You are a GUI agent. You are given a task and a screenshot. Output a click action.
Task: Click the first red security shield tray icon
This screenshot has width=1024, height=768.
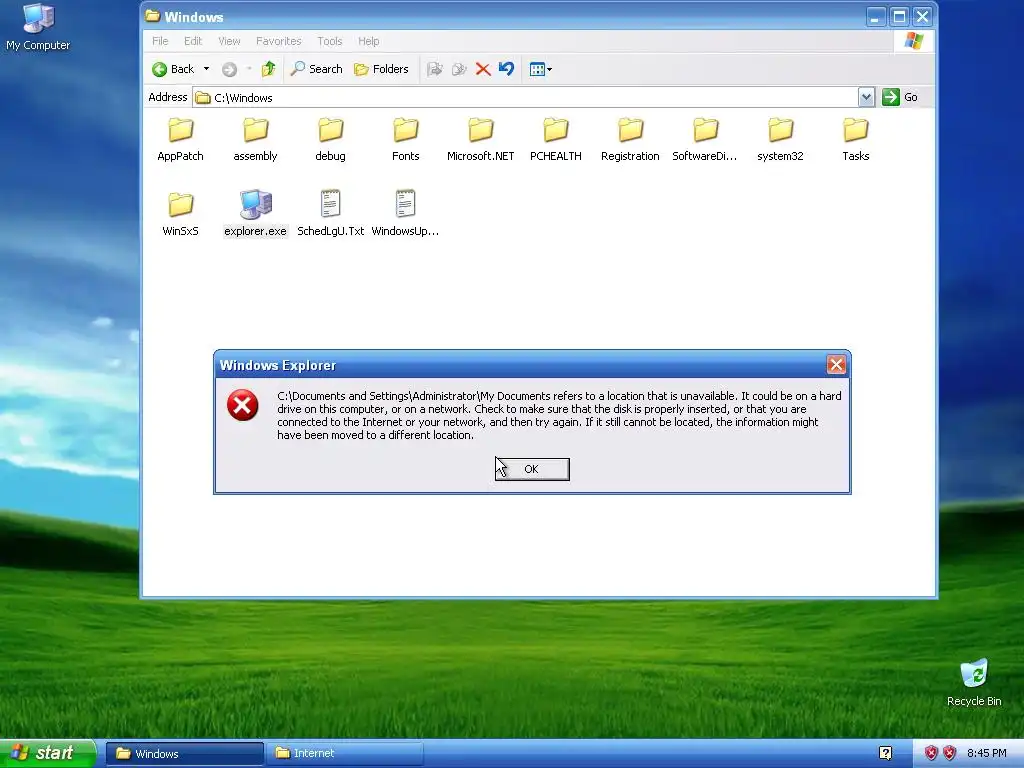[x=931, y=754]
